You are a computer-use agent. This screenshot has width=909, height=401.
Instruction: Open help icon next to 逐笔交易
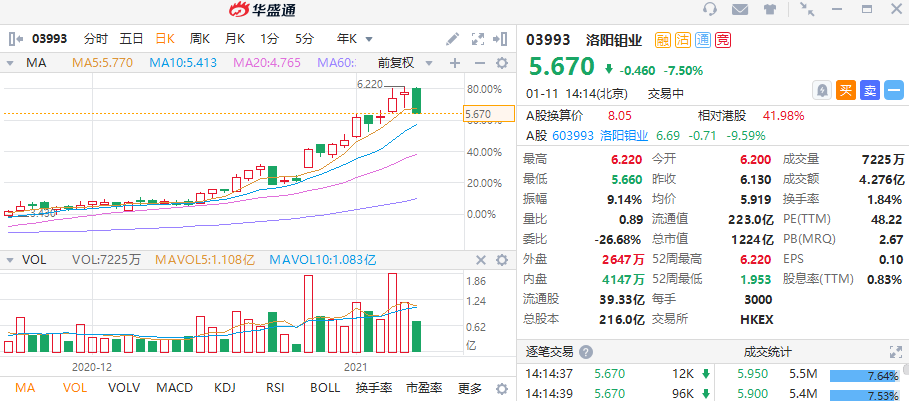click(x=586, y=352)
